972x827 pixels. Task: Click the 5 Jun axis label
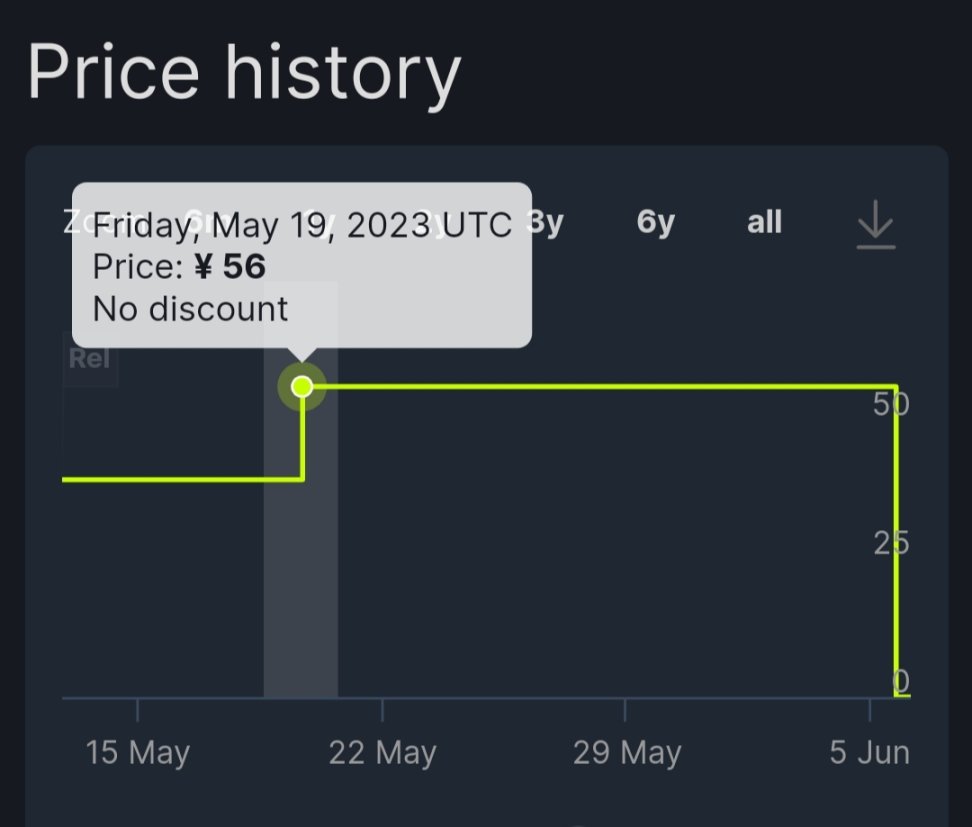click(870, 752)
